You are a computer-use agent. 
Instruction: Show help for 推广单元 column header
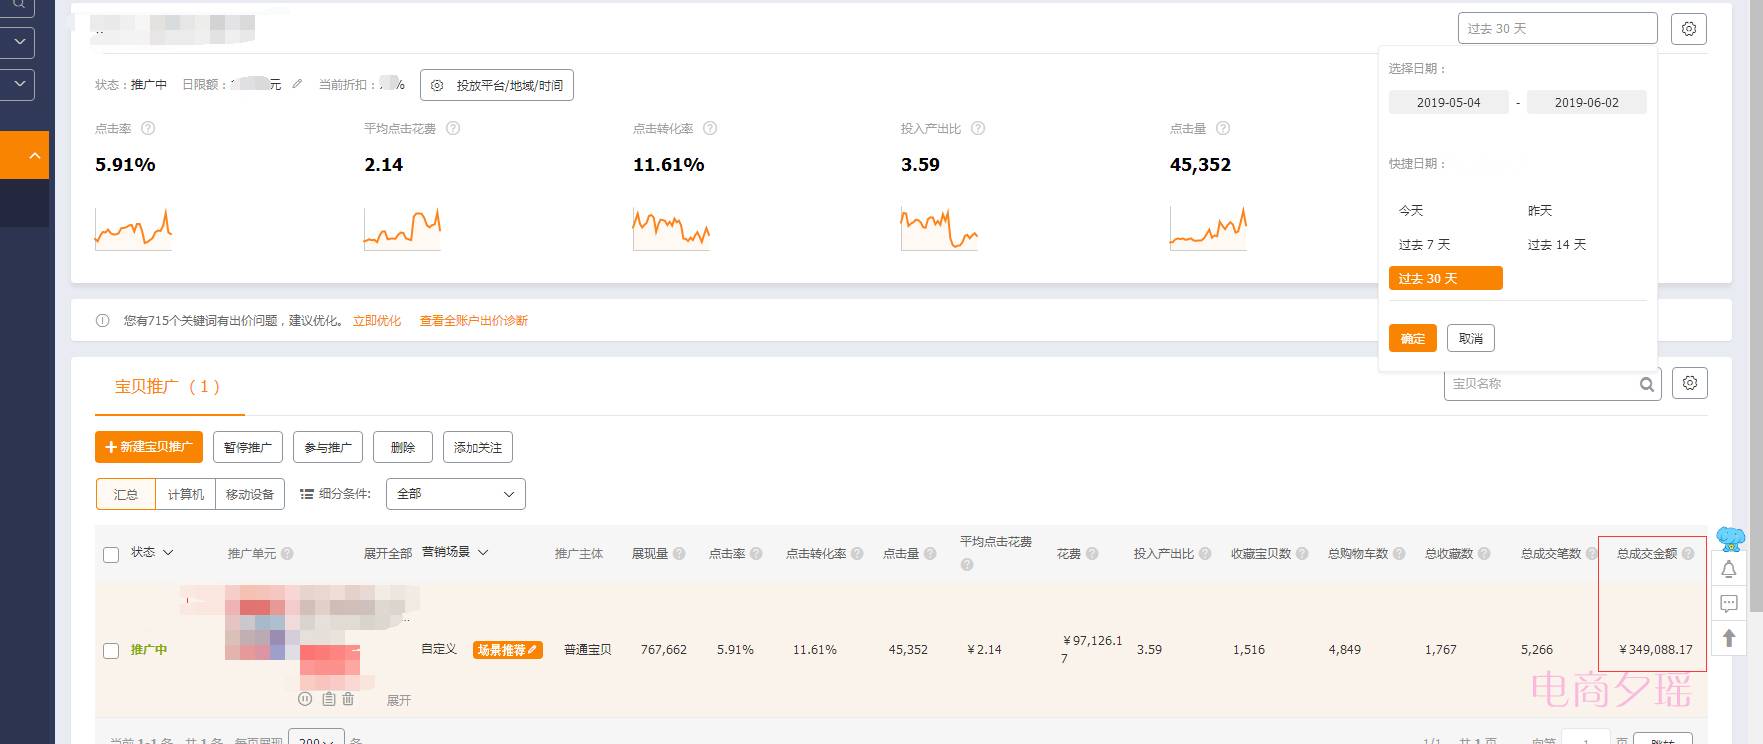[x=287, y=553]
